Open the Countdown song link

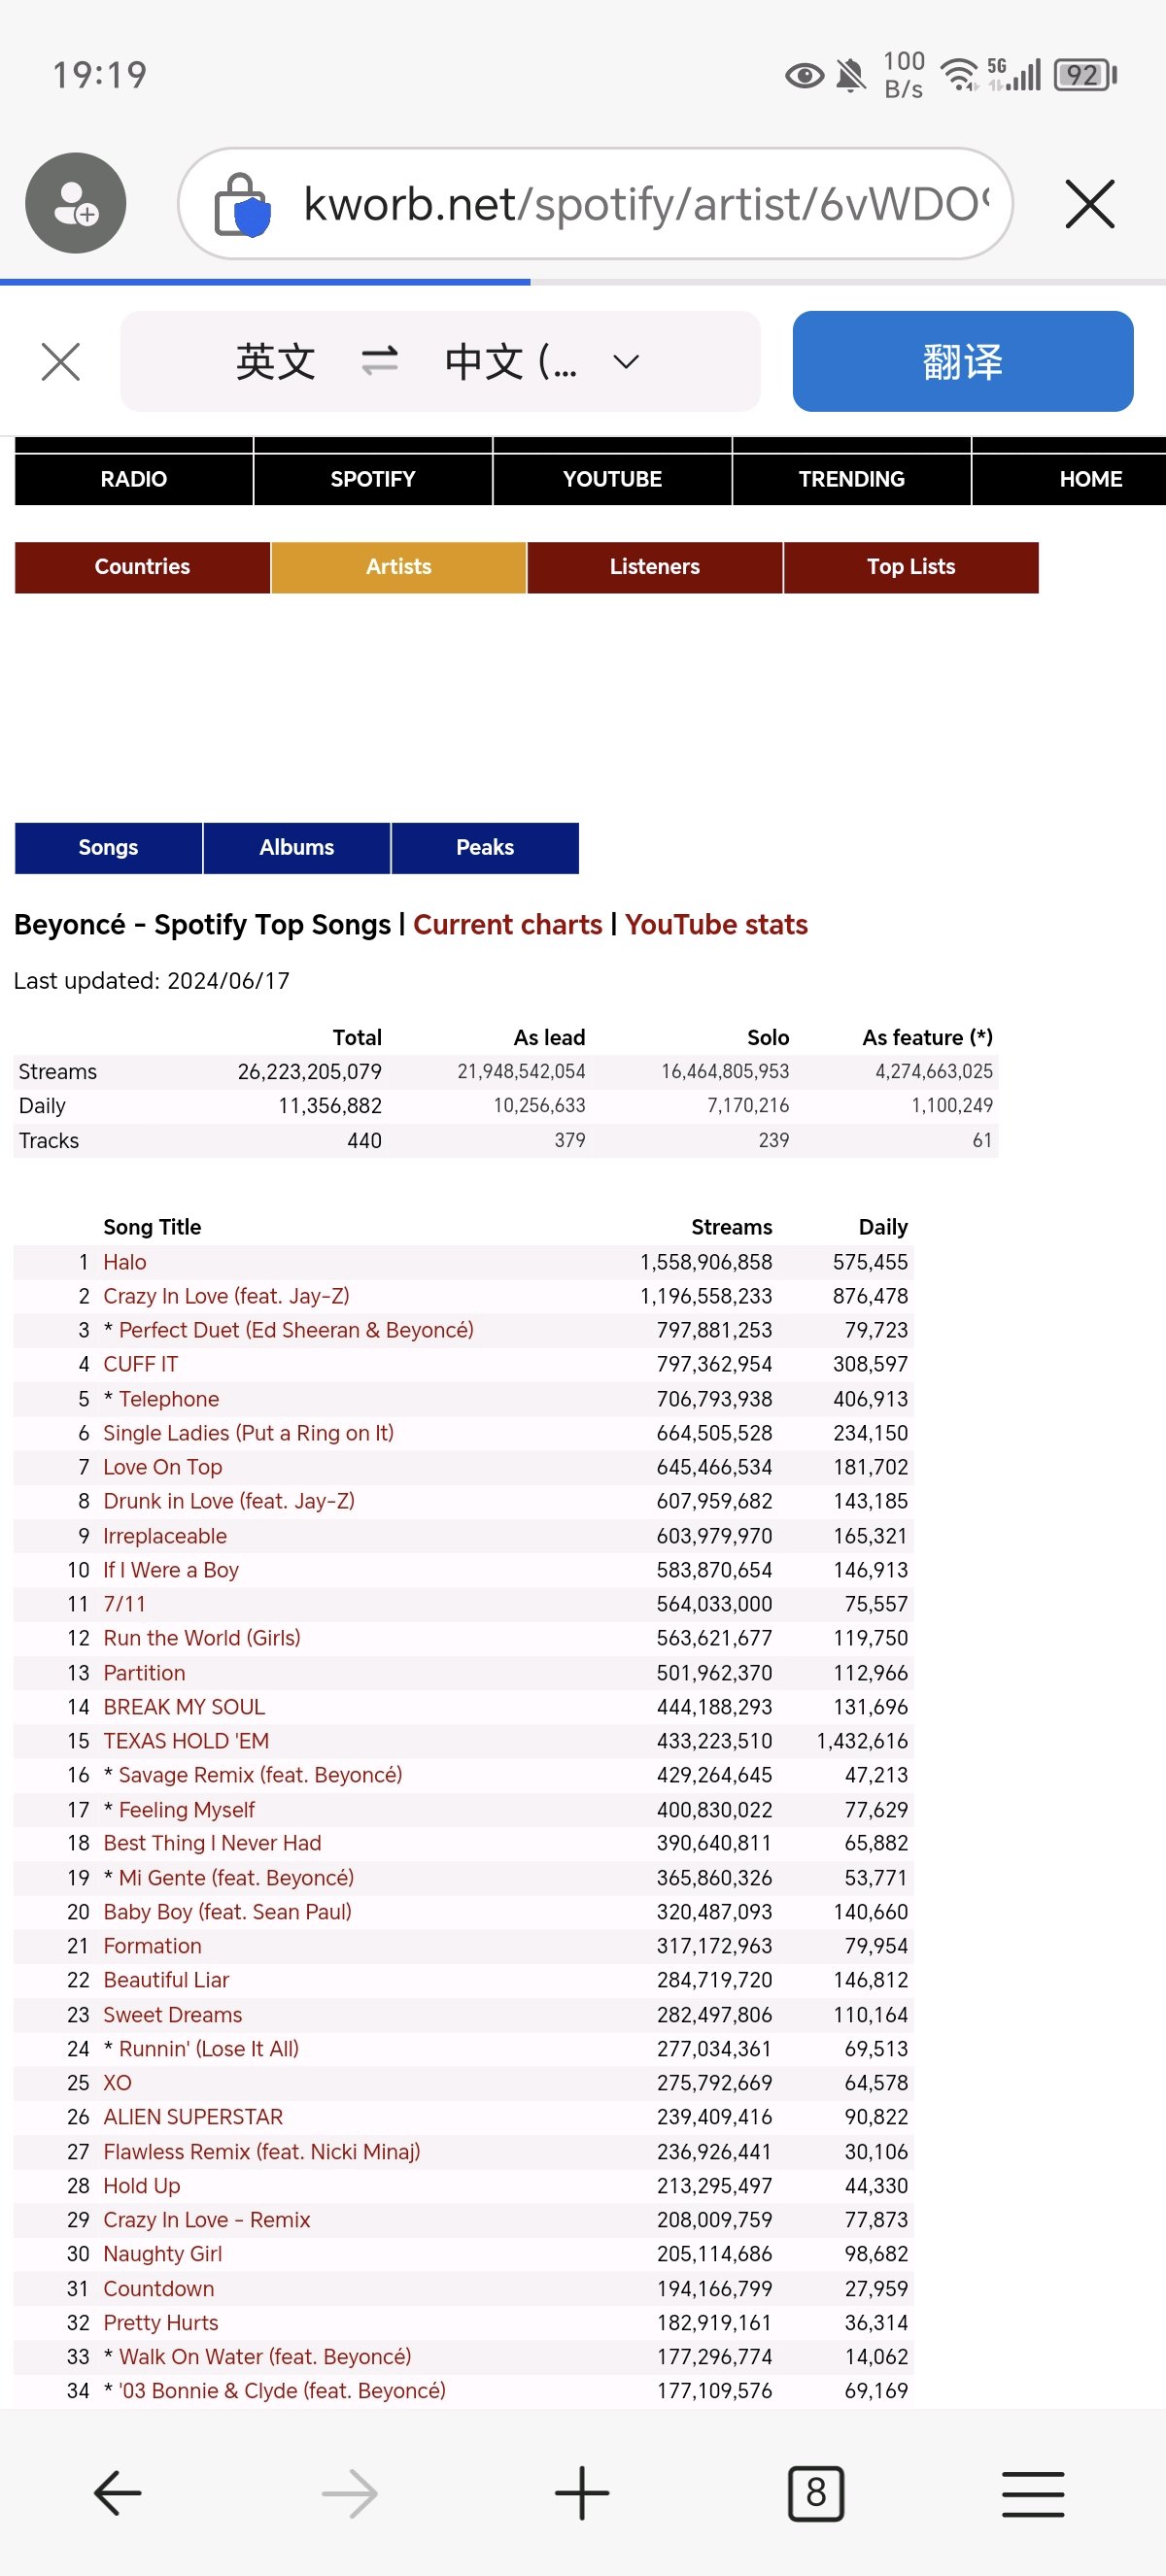[x=159, y=2289]
